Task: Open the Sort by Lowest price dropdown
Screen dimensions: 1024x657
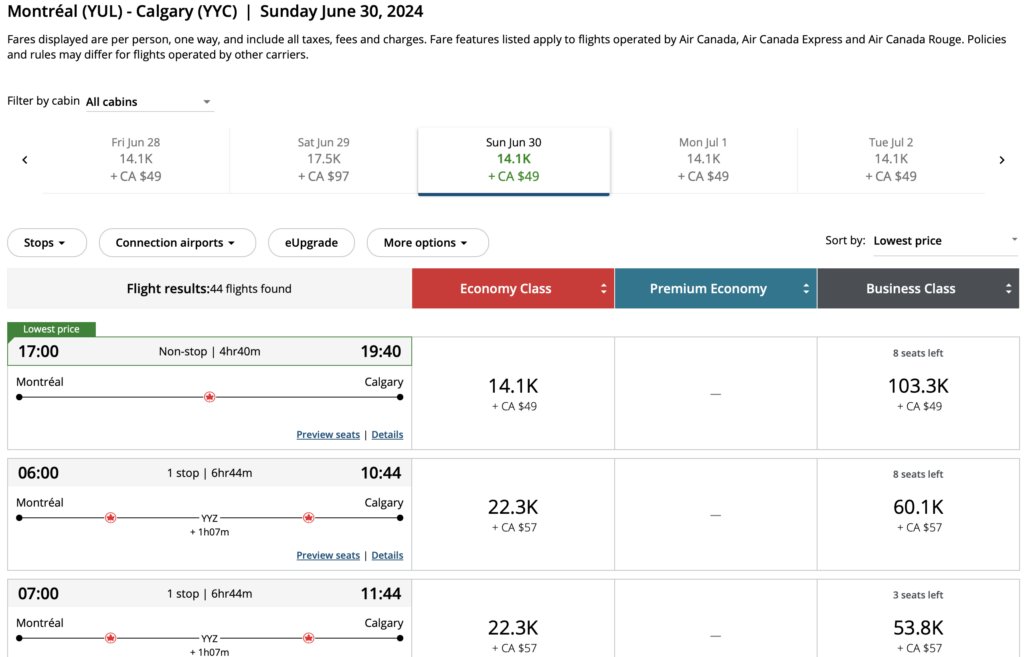Action: point(944,241)
